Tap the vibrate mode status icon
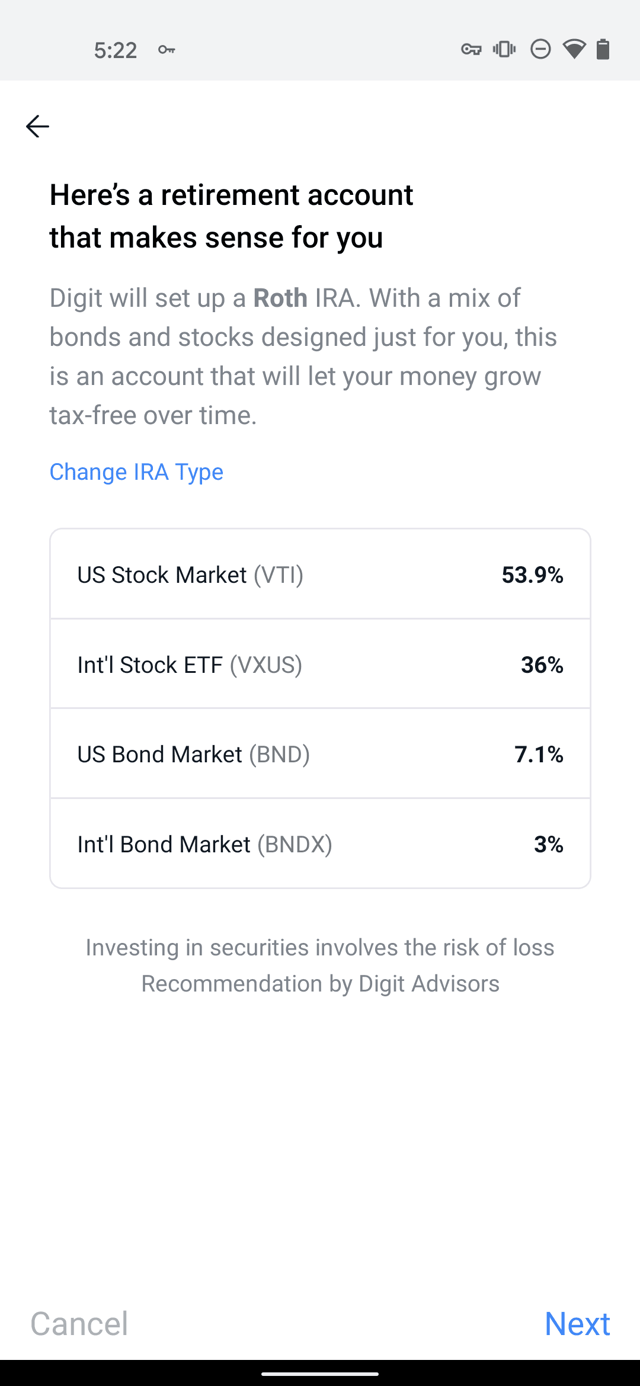The width and height of the screenshot is (640, 1386). coord(505,48)
